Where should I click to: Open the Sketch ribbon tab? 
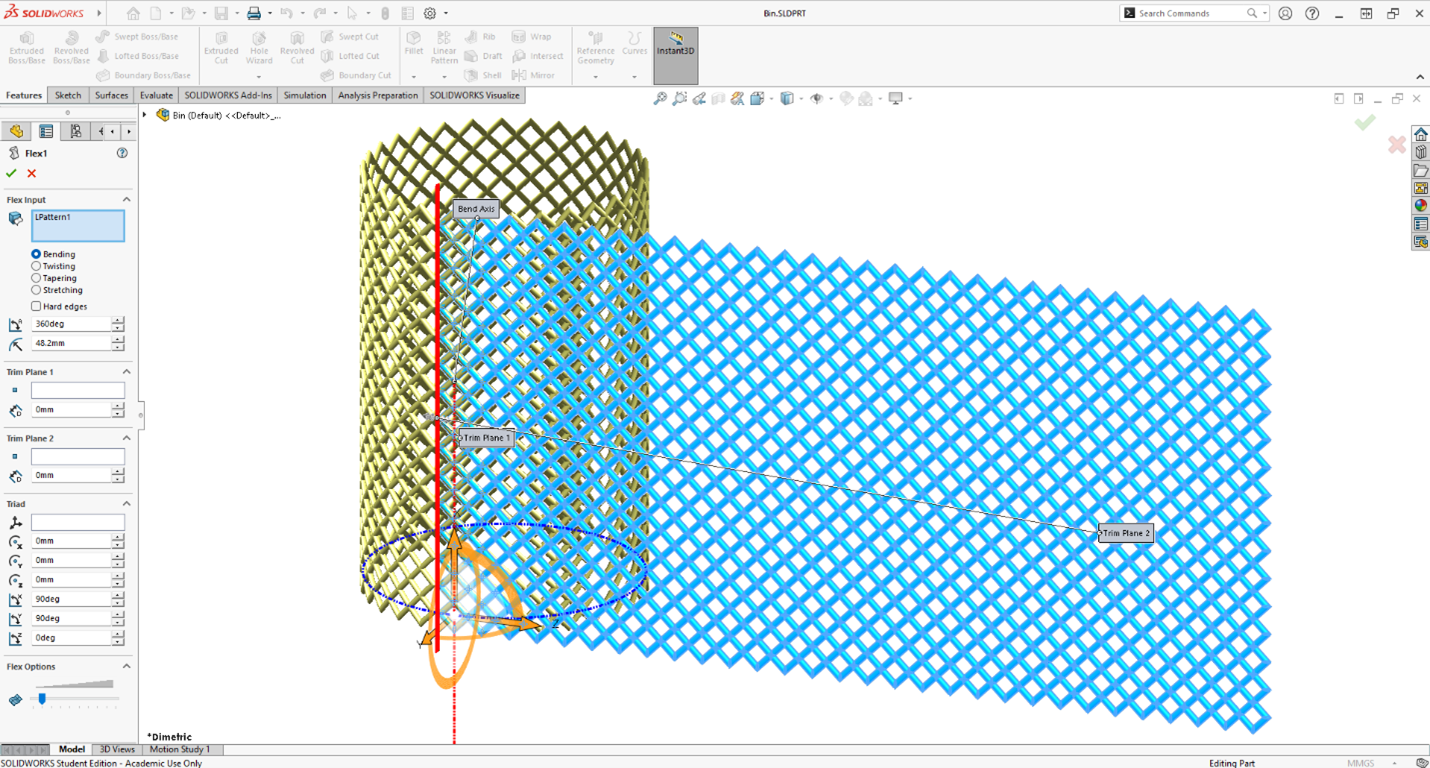[68, 95]
